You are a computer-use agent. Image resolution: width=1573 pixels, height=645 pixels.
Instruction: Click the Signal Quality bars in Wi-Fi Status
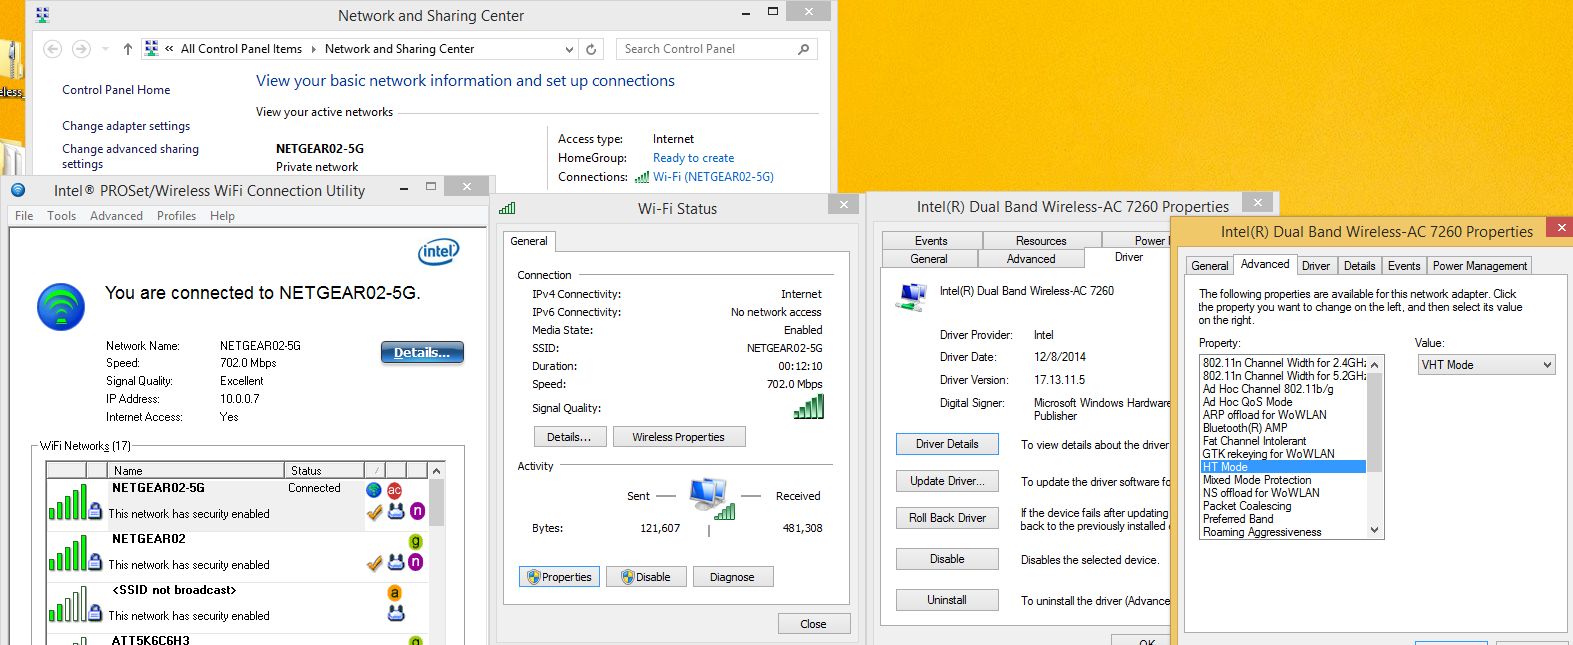tap(808, 406)
